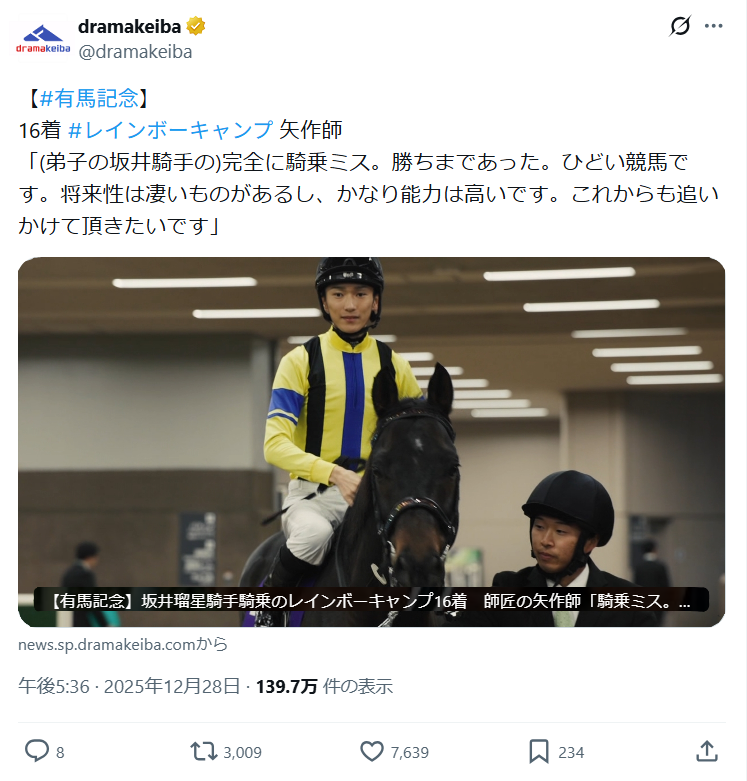The height and width of the screenshot is (781, 747).
Task: Click the 3,009 repost count
Action: point(242,752)
